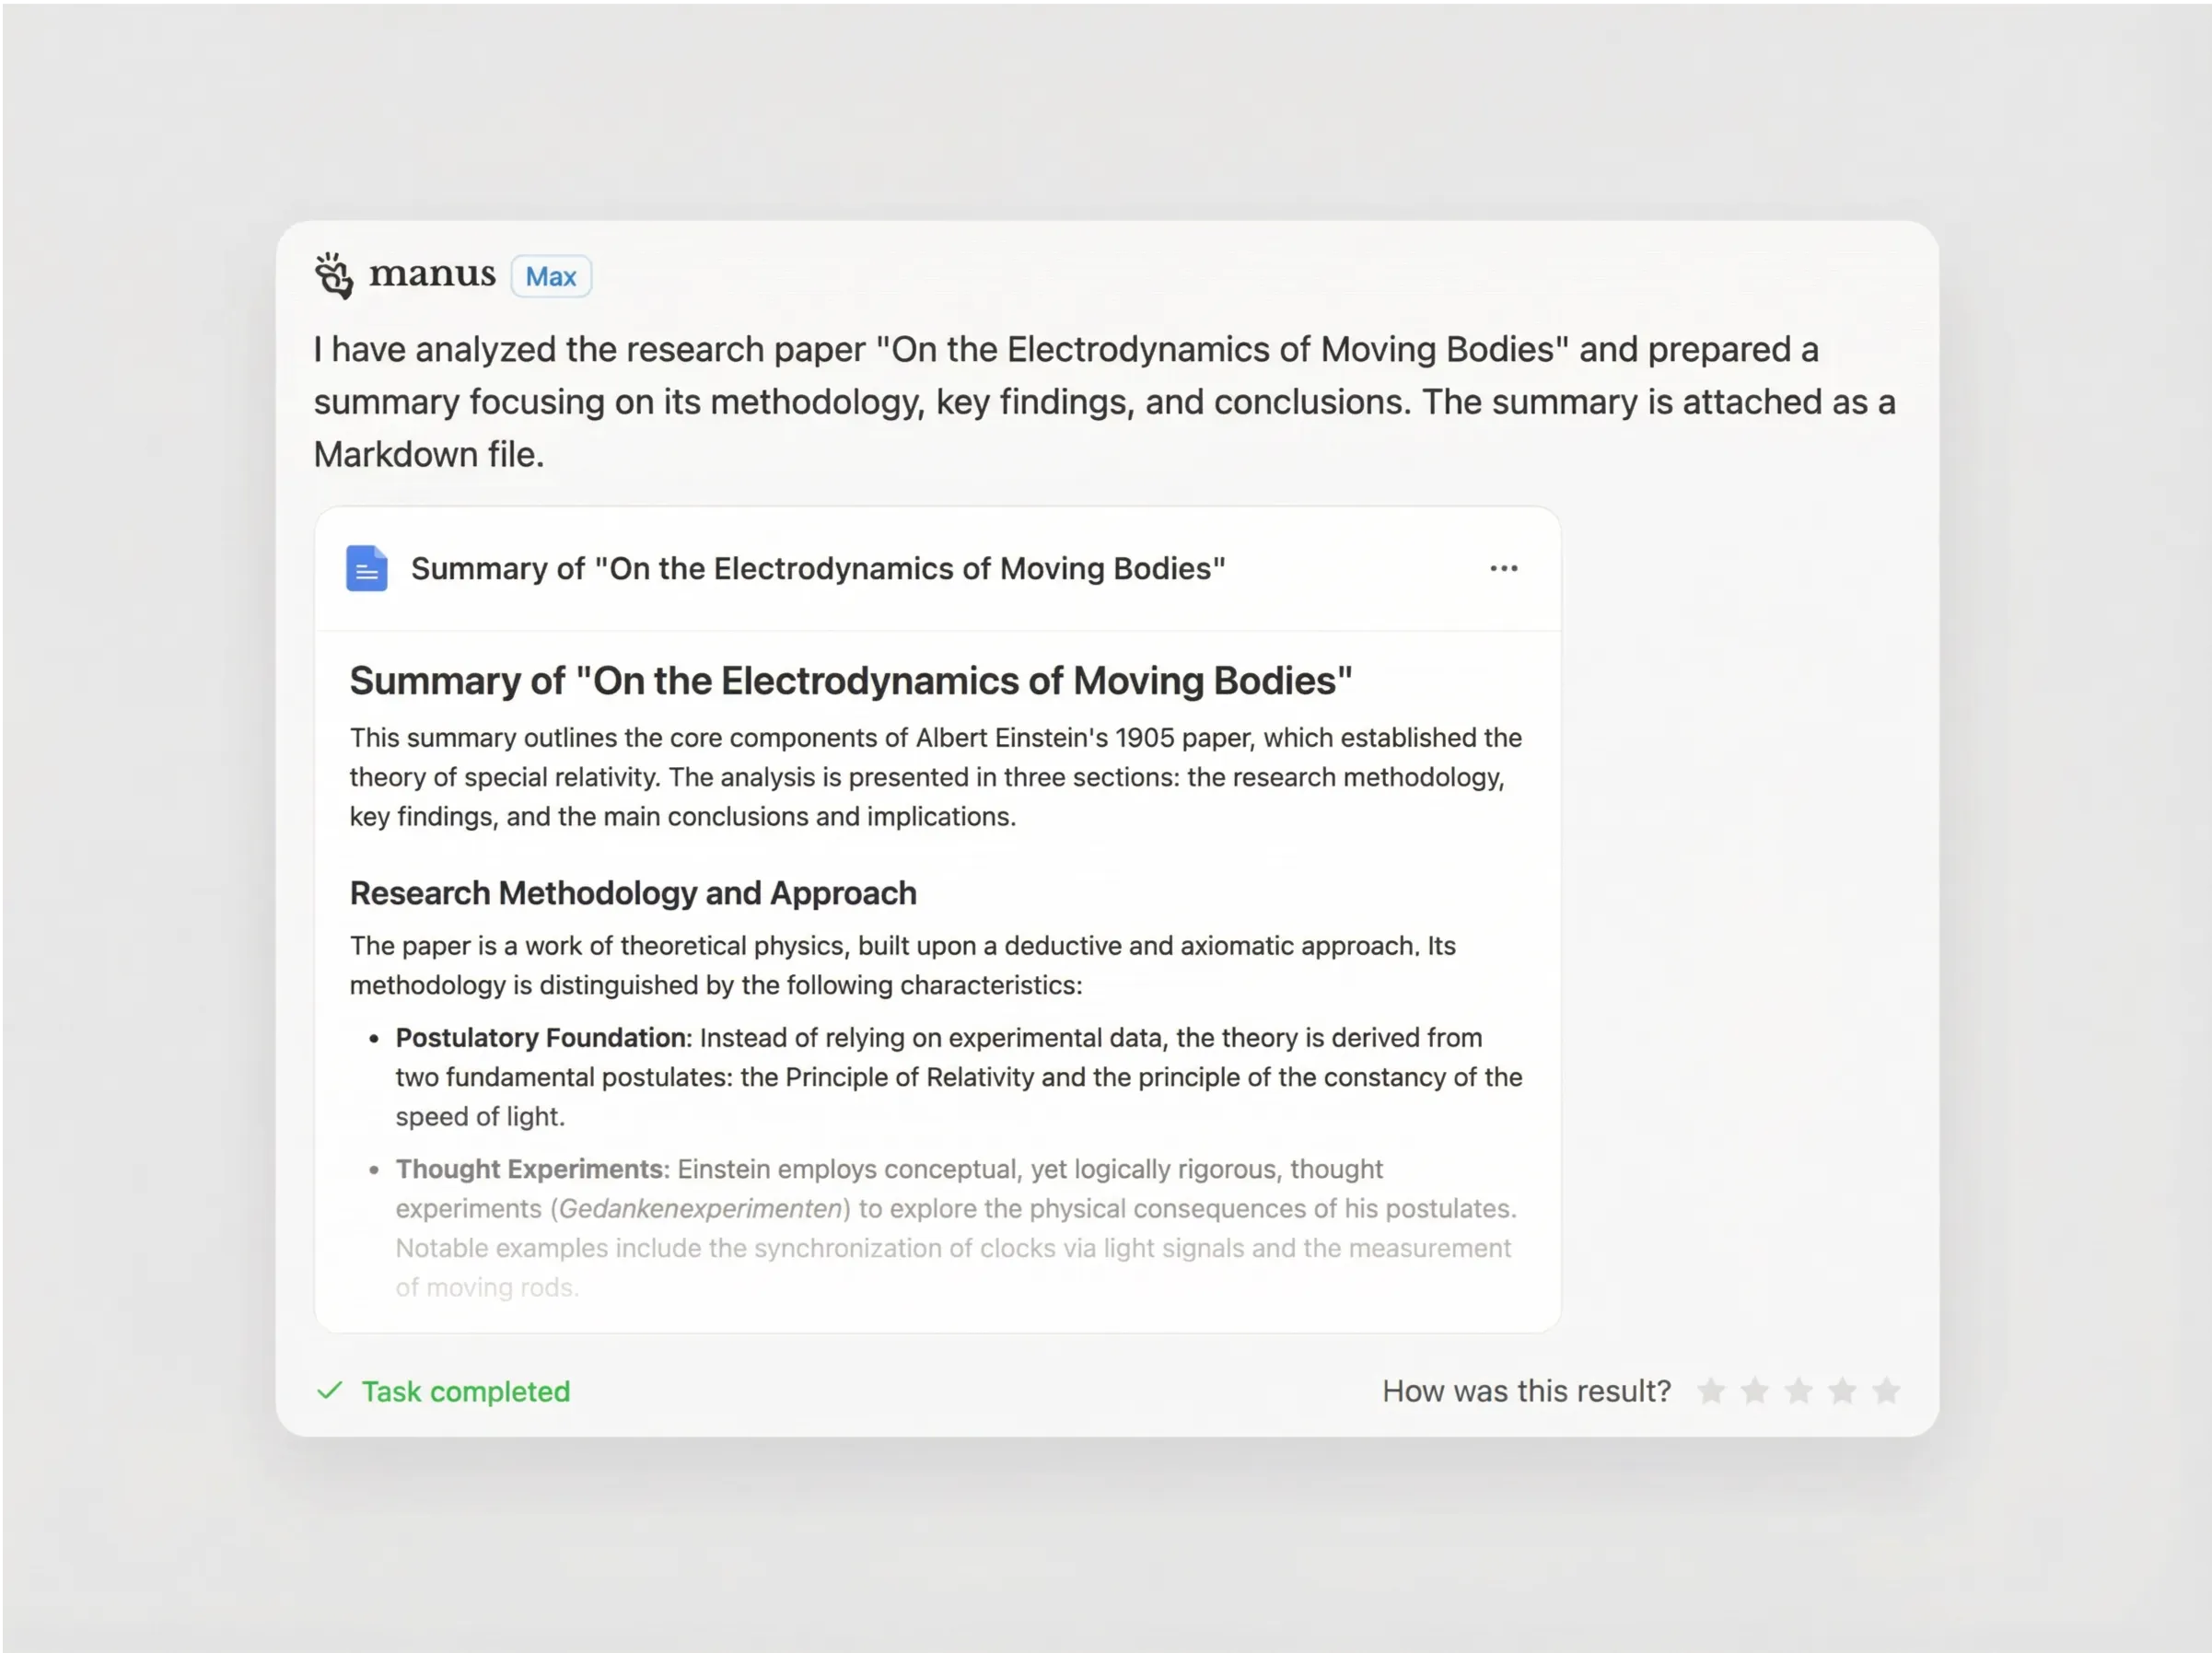
Task: Click the green Task completed checkmark
Action: point(330,1391)
